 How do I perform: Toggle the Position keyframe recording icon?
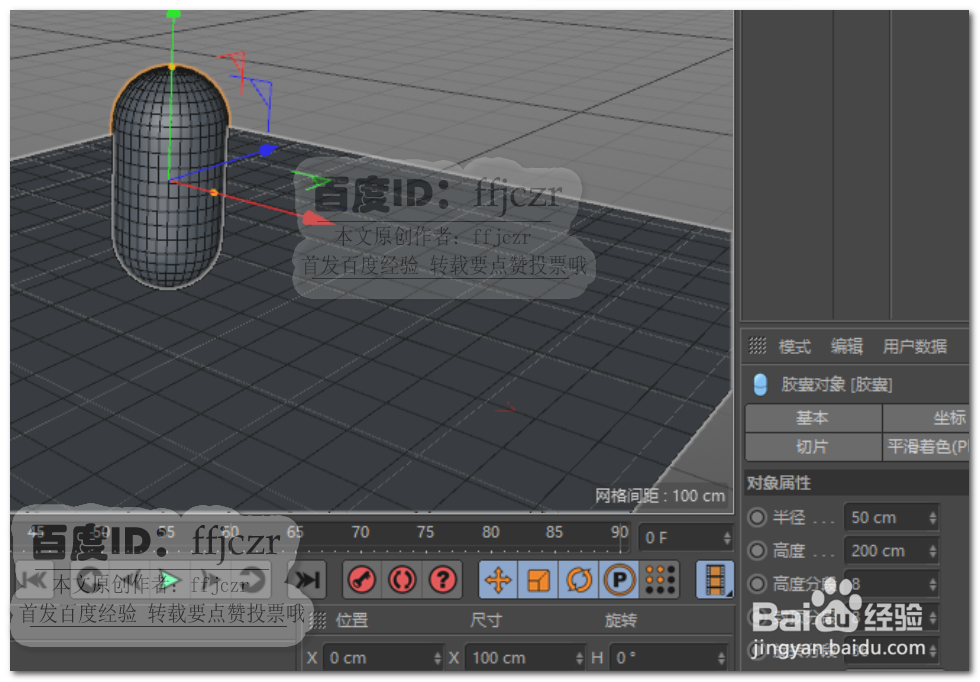click(498, 580)
